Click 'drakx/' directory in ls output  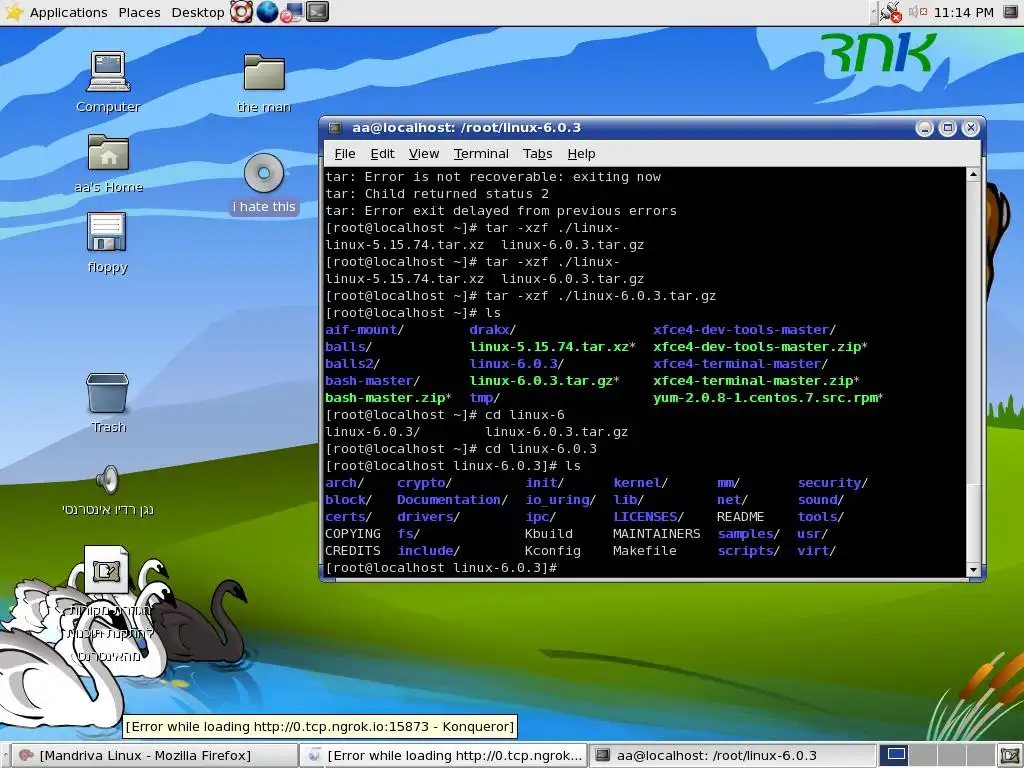tap(492, 330)
